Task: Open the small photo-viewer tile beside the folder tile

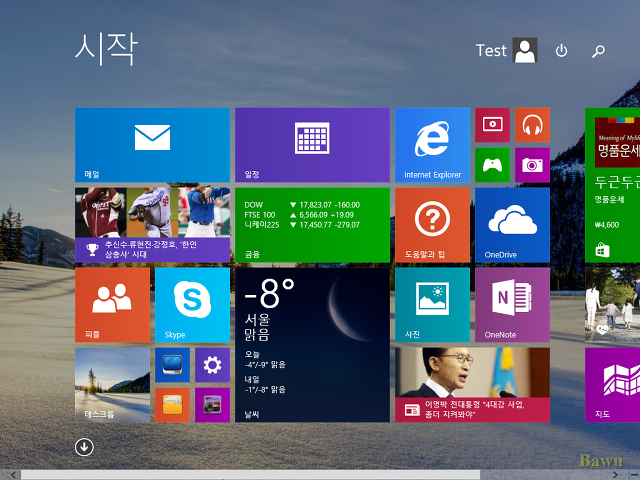Action: click(x=212, y=405)
